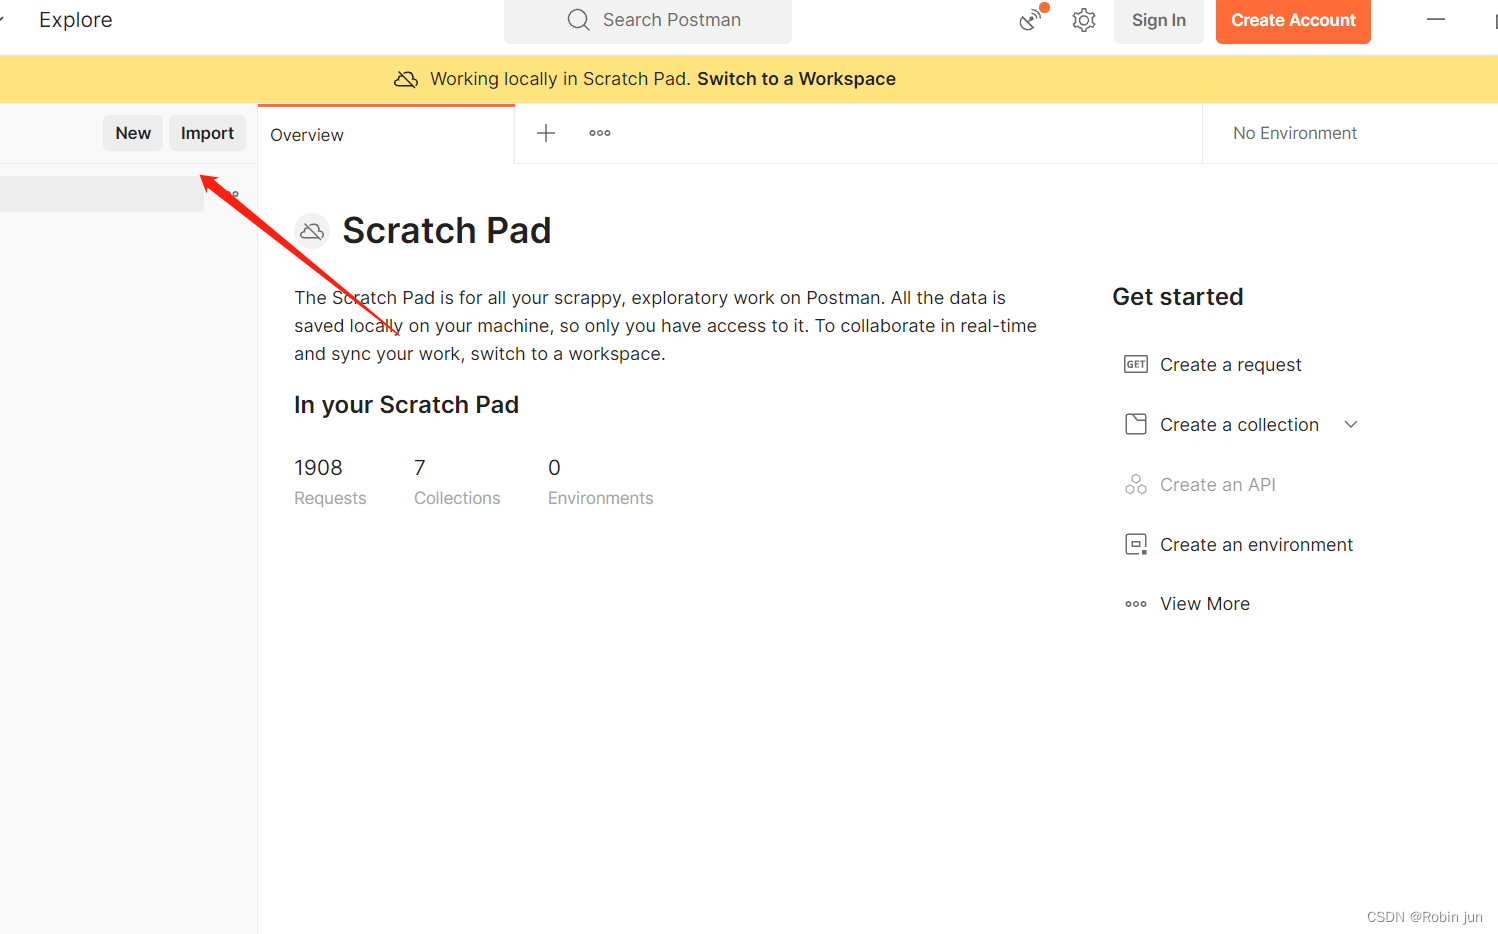Open the satellite capture requests icon
Image resolution: width=1498 pixels, height=934 pixels.
tap(1032, 19)
